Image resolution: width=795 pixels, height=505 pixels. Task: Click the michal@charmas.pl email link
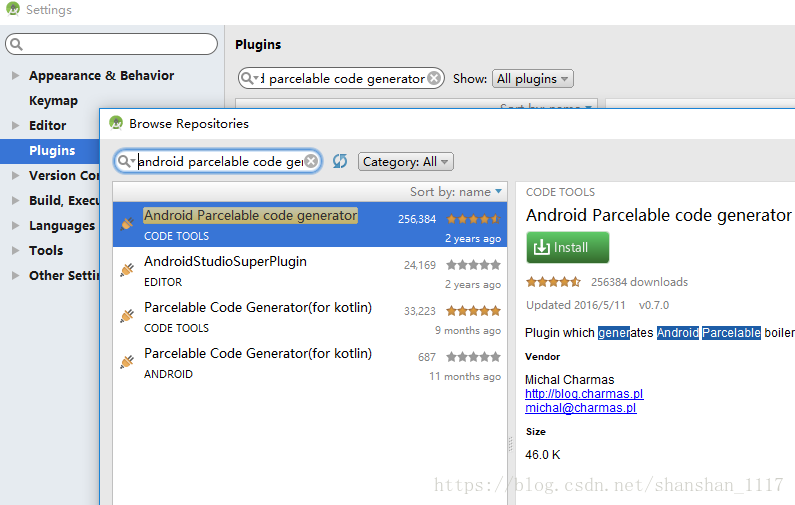[581, 408]
